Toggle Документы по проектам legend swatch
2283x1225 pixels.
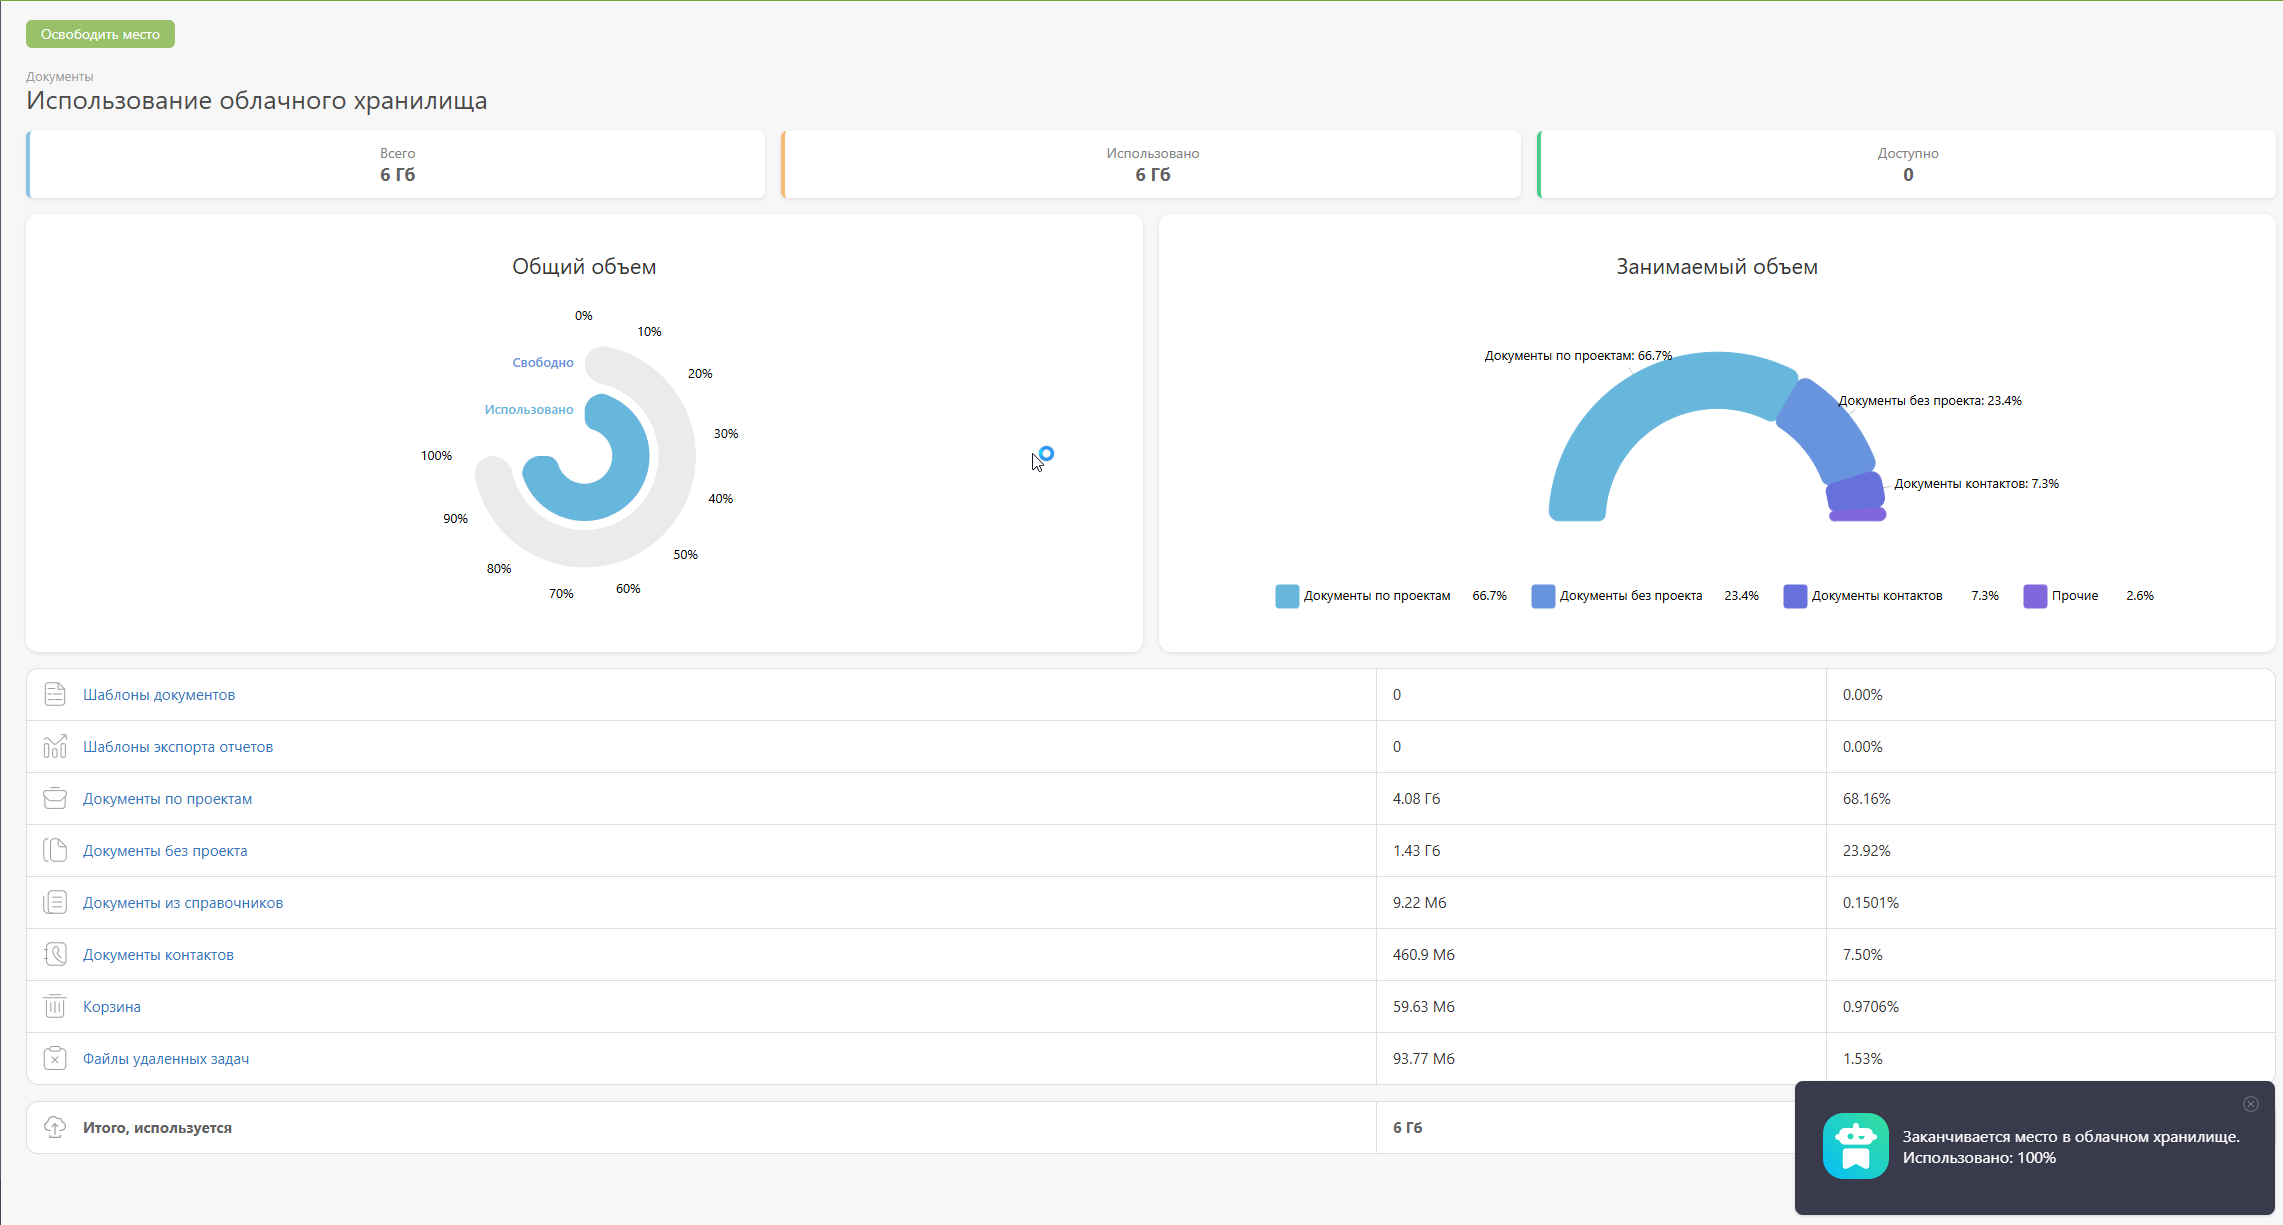pos(1287,596)
